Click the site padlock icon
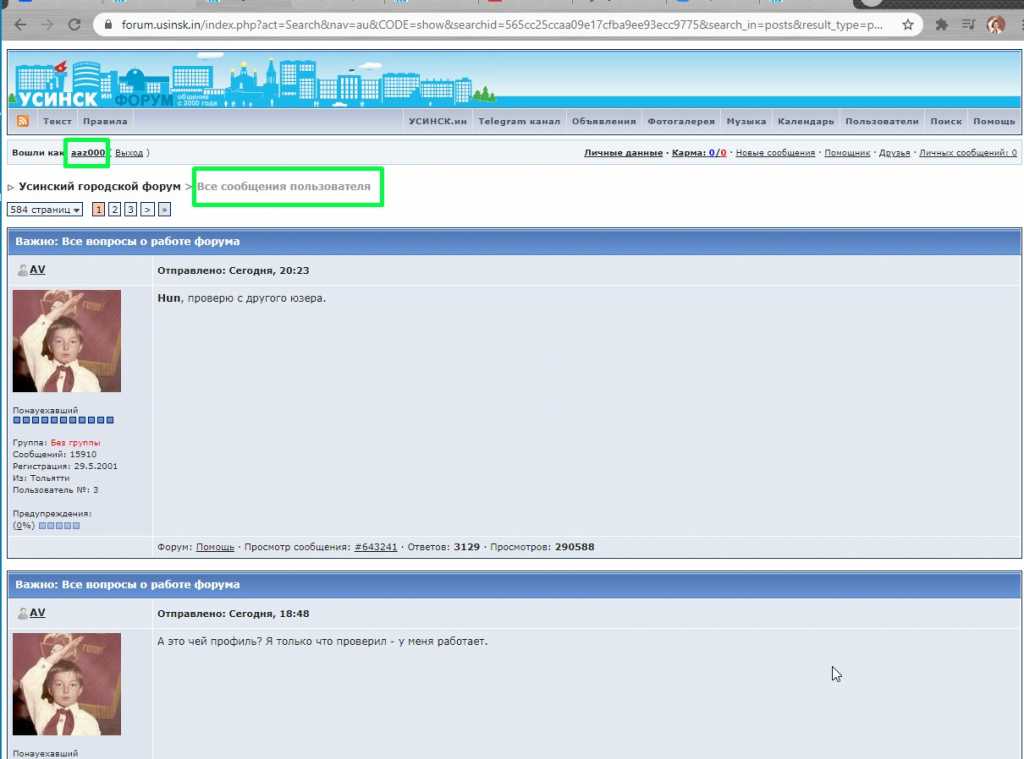This screenshot has width=1024, height=759. click(109, 24)
